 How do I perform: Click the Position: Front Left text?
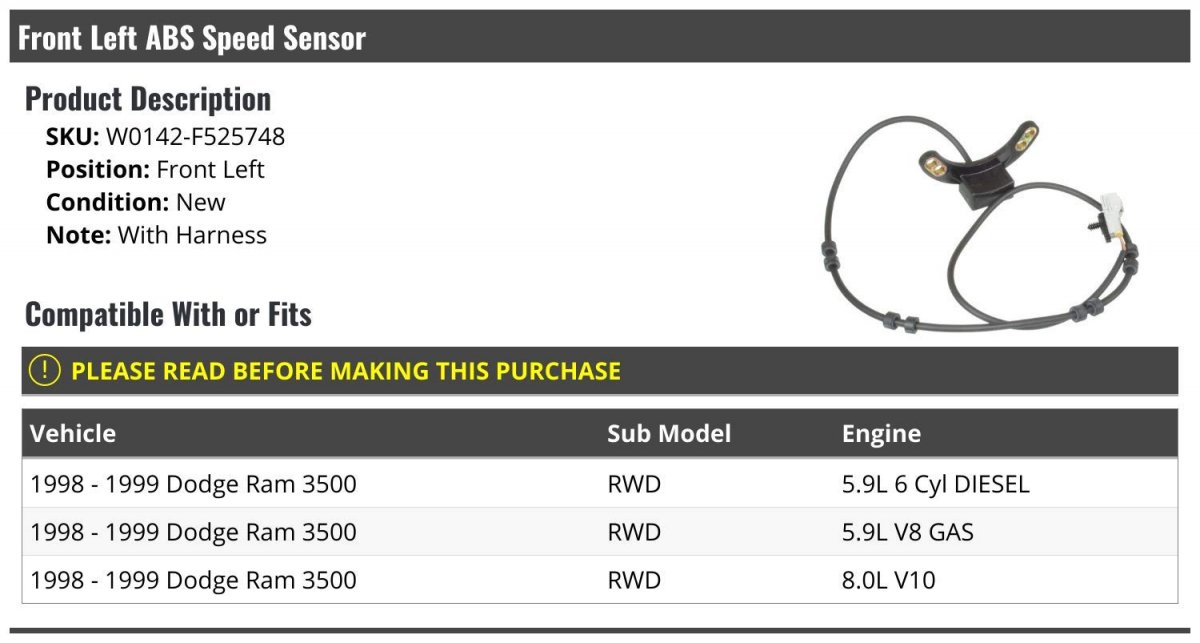click(x=155, y=169)
